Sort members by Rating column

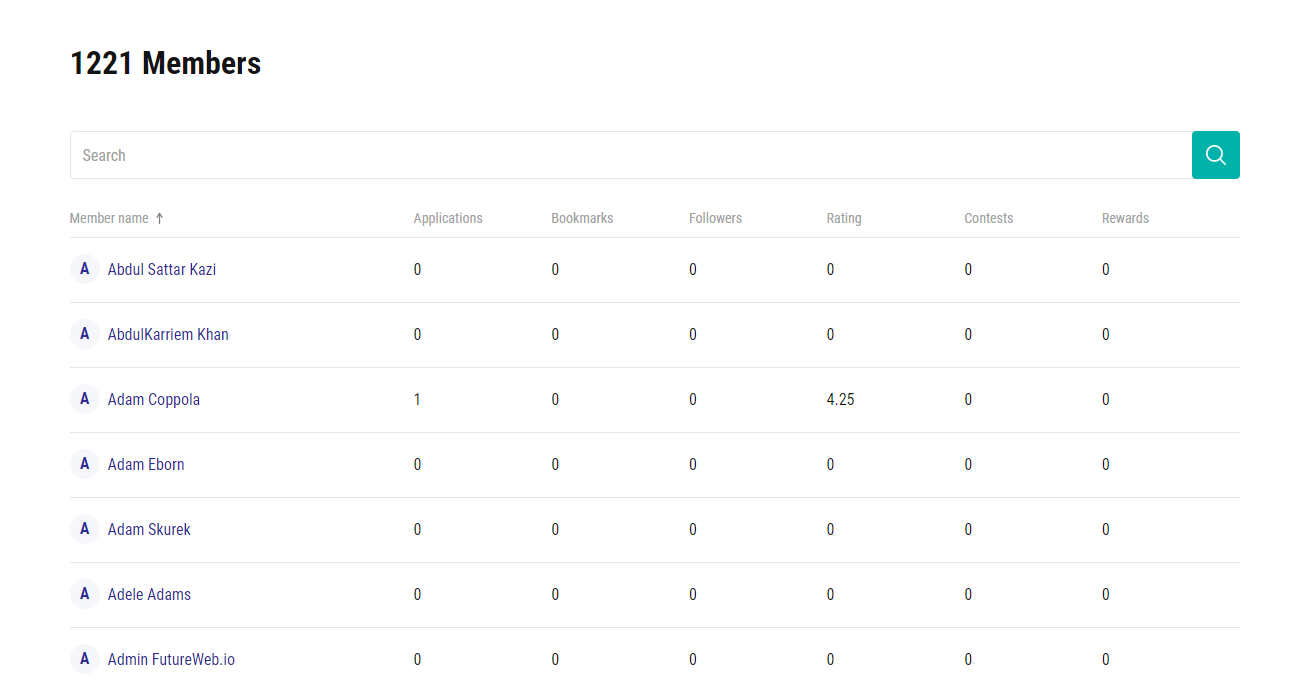pos(843,218)
